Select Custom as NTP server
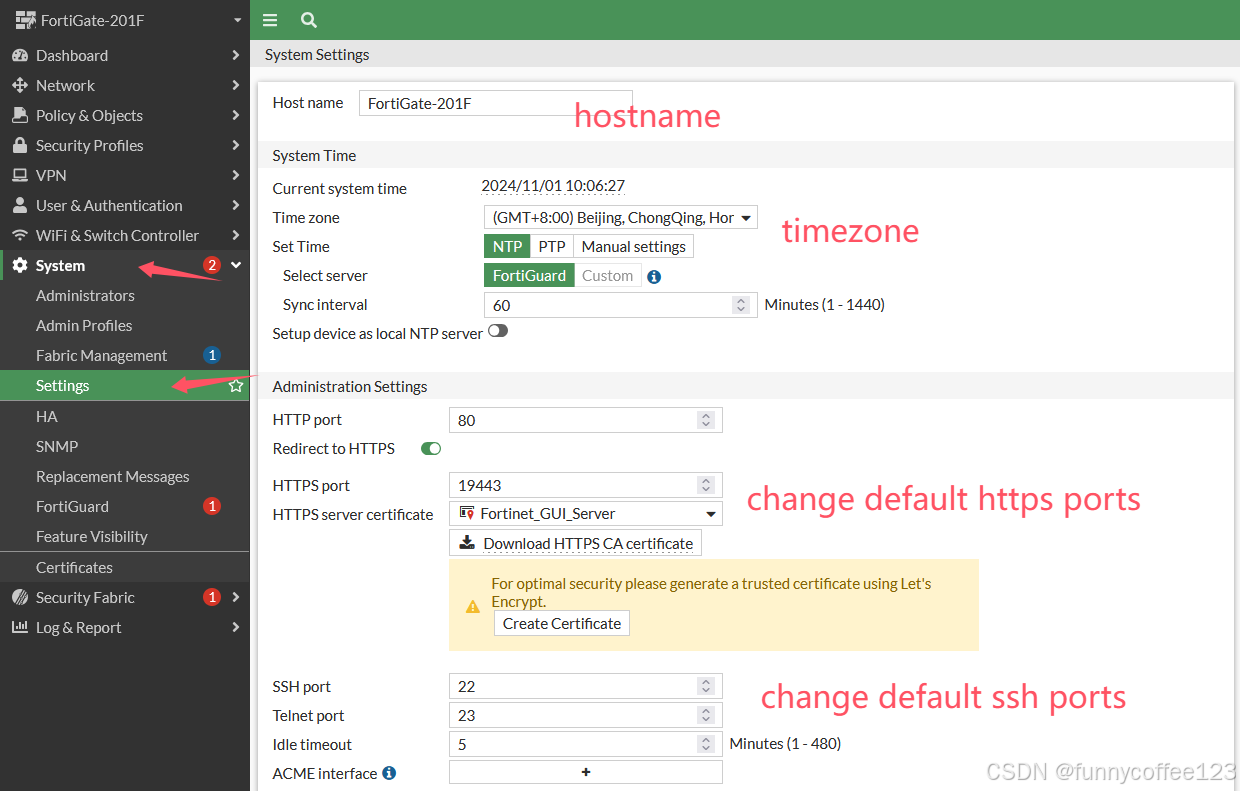The image size is (1240, 791). 608,275
